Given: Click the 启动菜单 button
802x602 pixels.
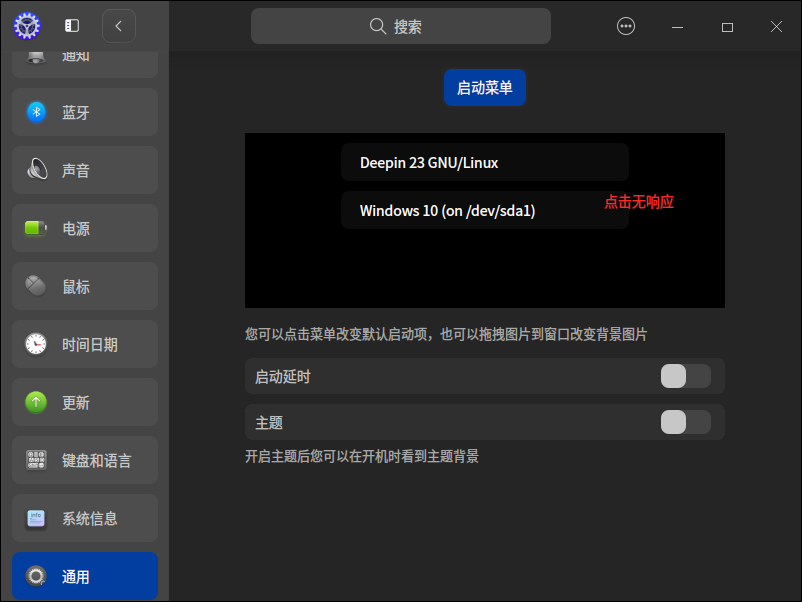Looking at the screenshot, I should (484, 87).
